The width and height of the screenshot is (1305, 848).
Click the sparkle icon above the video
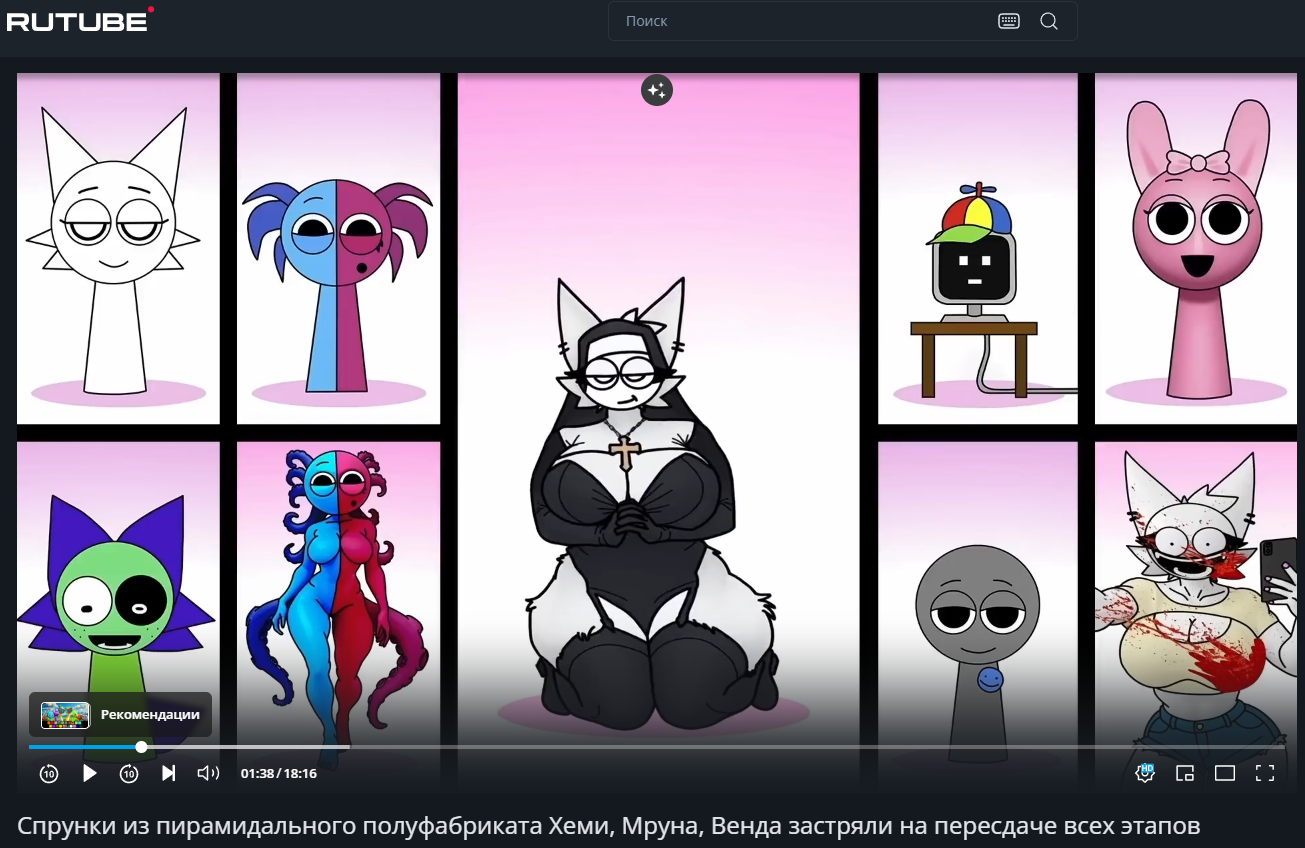(x=657, y=90)
